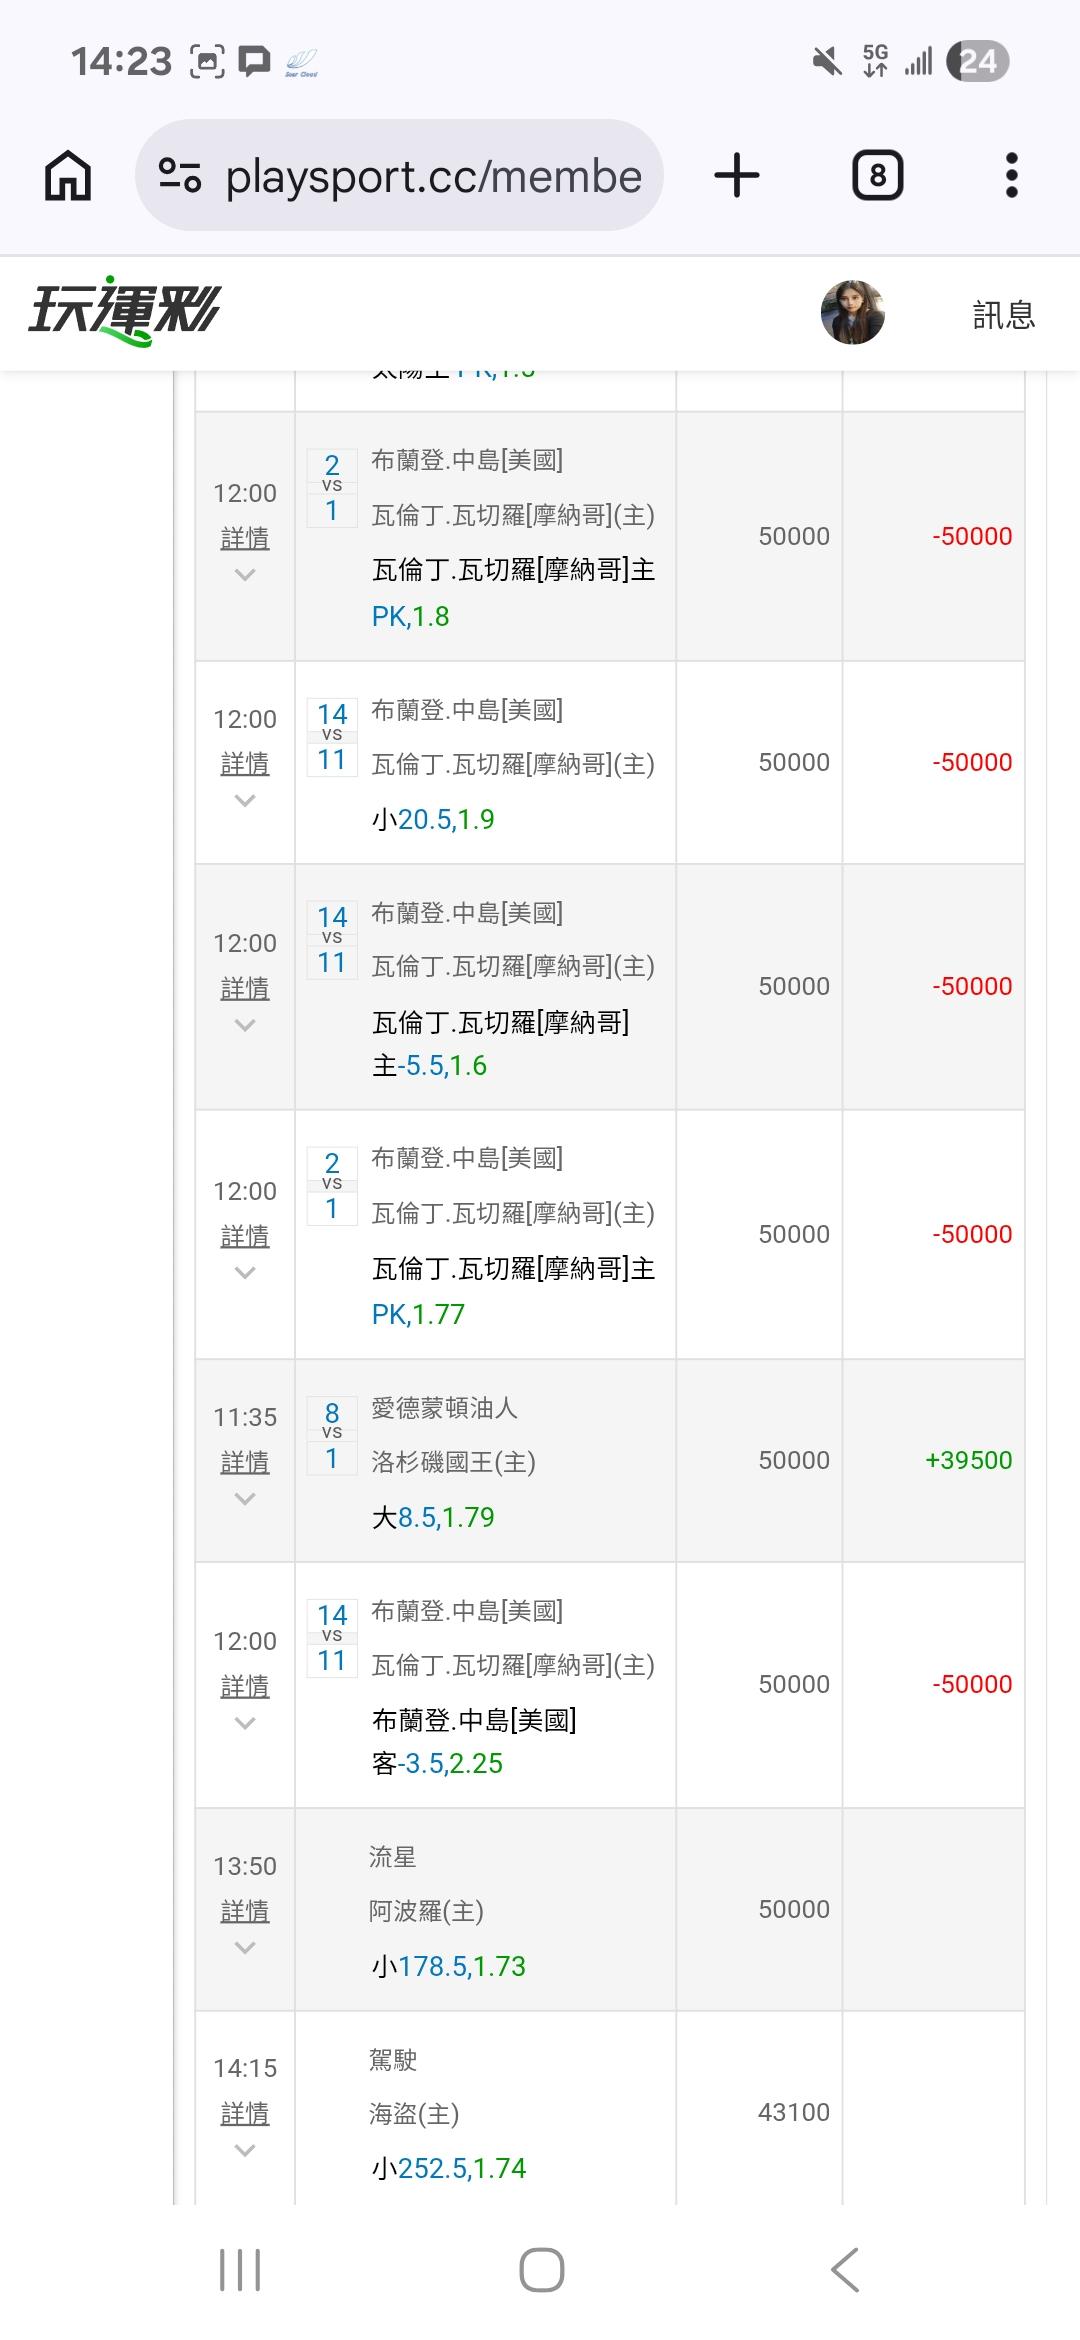This screenshot has height=2340, width=1080.
Task: Open the user profile avatar
Action: pos(852,313)
